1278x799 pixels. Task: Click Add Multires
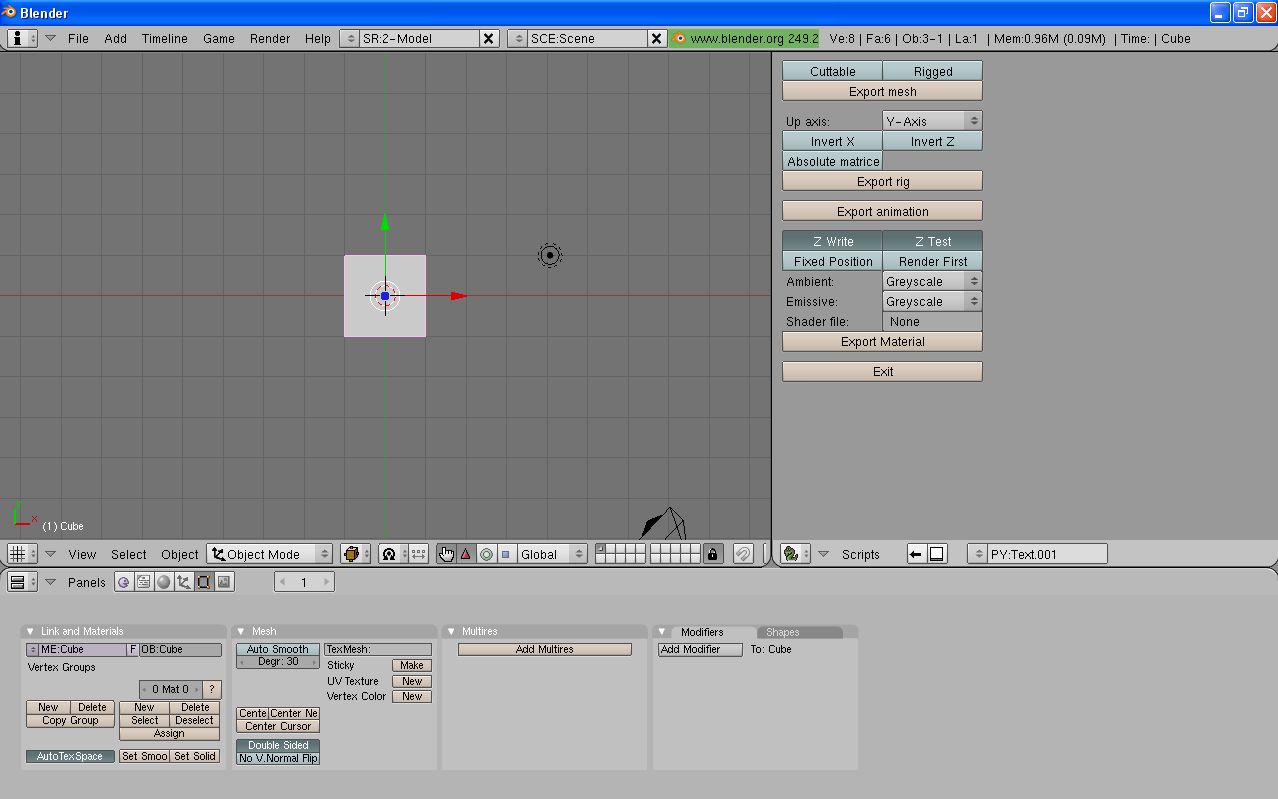(x=545, y=649)
